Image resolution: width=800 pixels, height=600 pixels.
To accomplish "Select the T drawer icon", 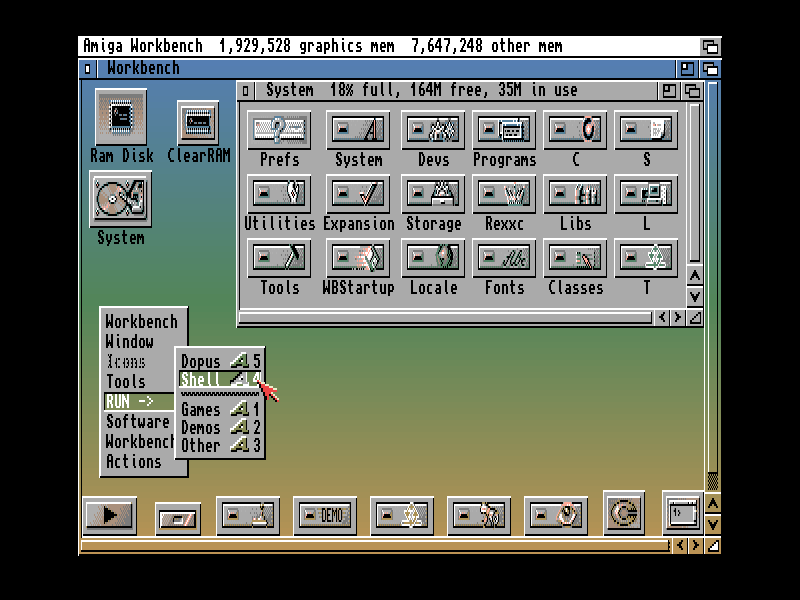I will click(646, 258).
